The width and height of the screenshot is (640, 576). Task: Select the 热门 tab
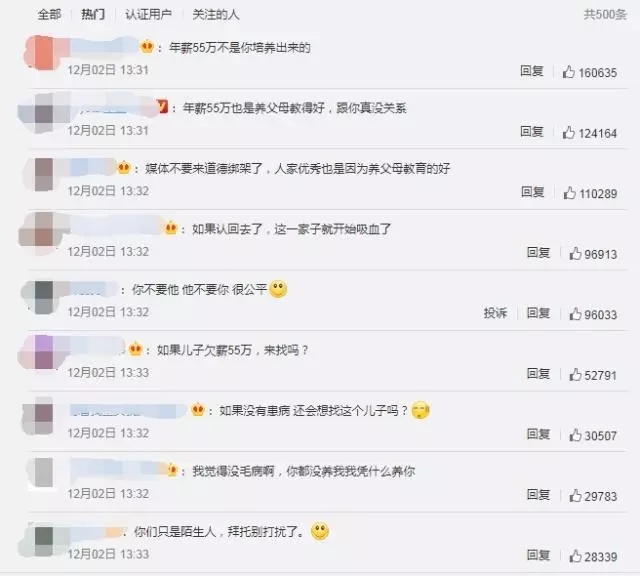point(93,14)
